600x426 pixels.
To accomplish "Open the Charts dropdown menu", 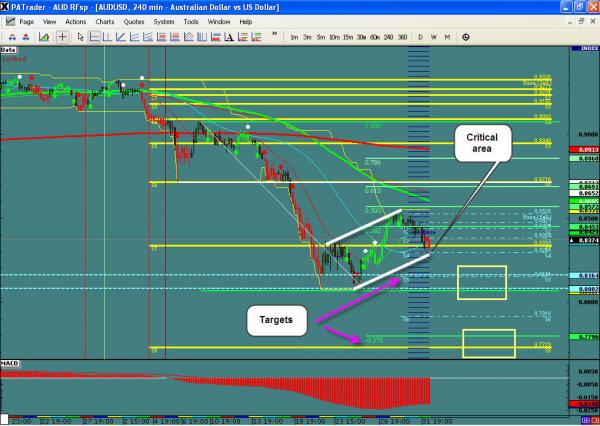I will tap(103, 20).
